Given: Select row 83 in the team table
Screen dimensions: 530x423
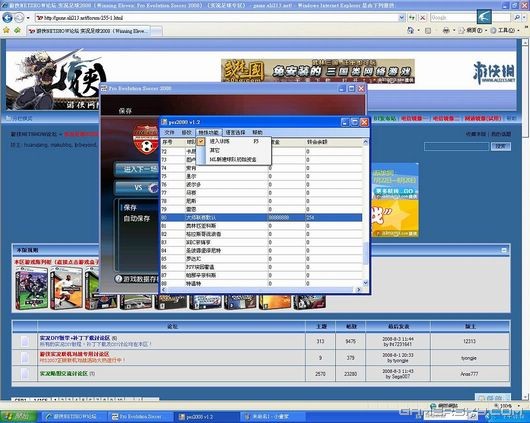Looking at the screenshot, I should point(261,242).
